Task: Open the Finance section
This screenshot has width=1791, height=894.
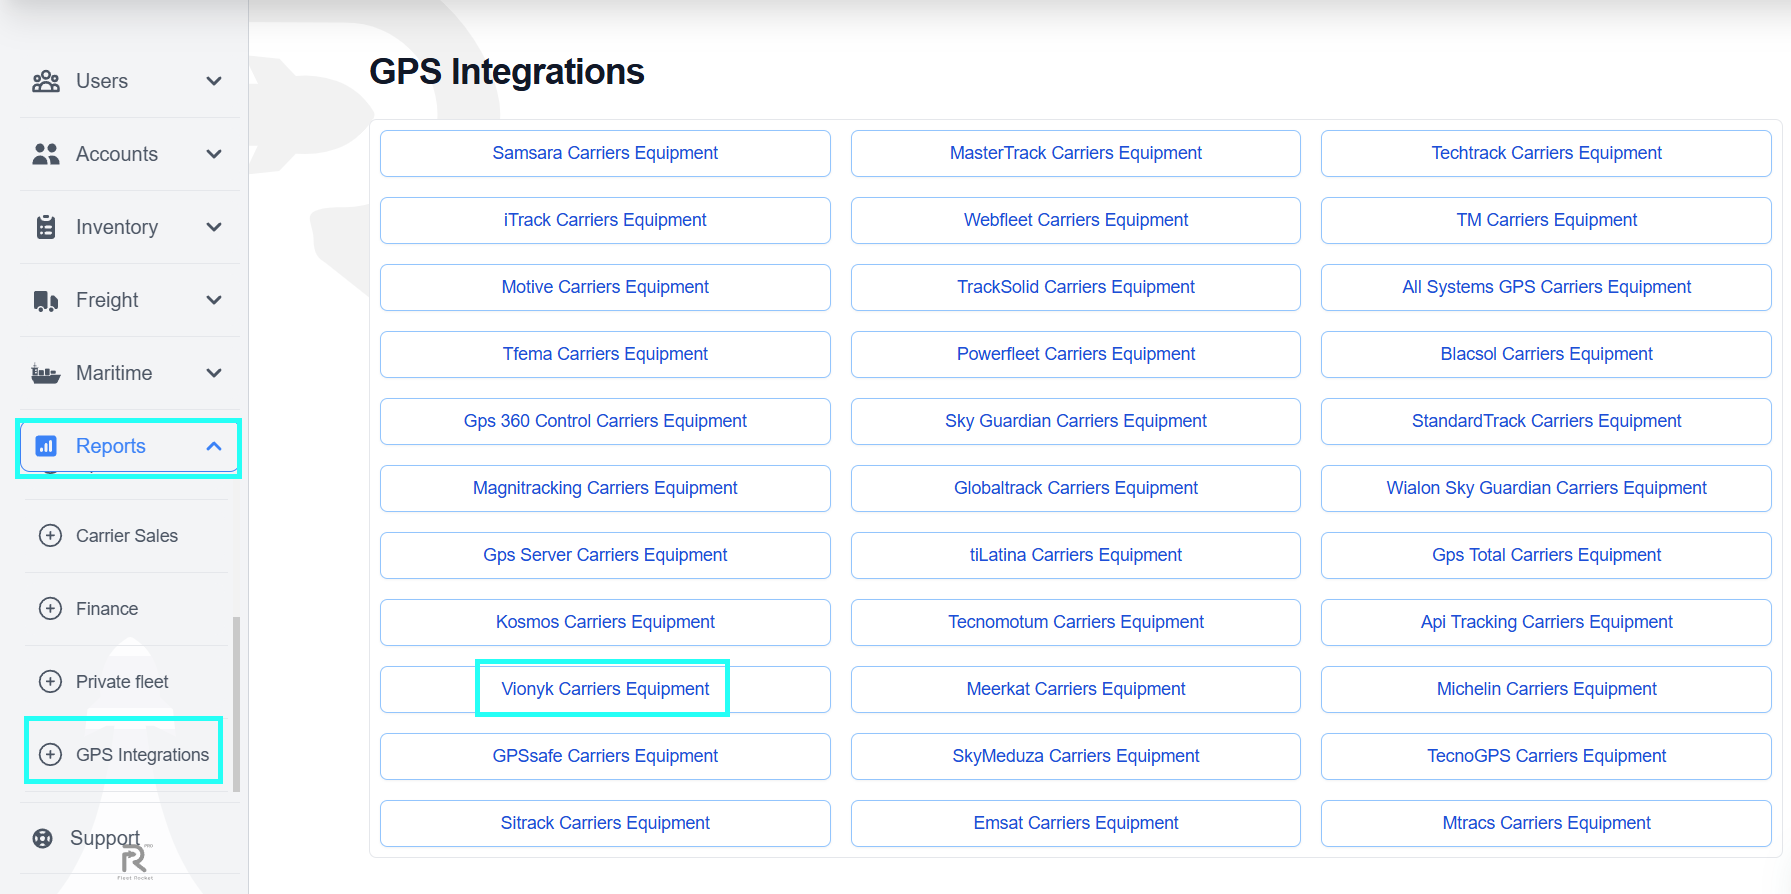Action: pyautogui.click(x=106, y=608)
